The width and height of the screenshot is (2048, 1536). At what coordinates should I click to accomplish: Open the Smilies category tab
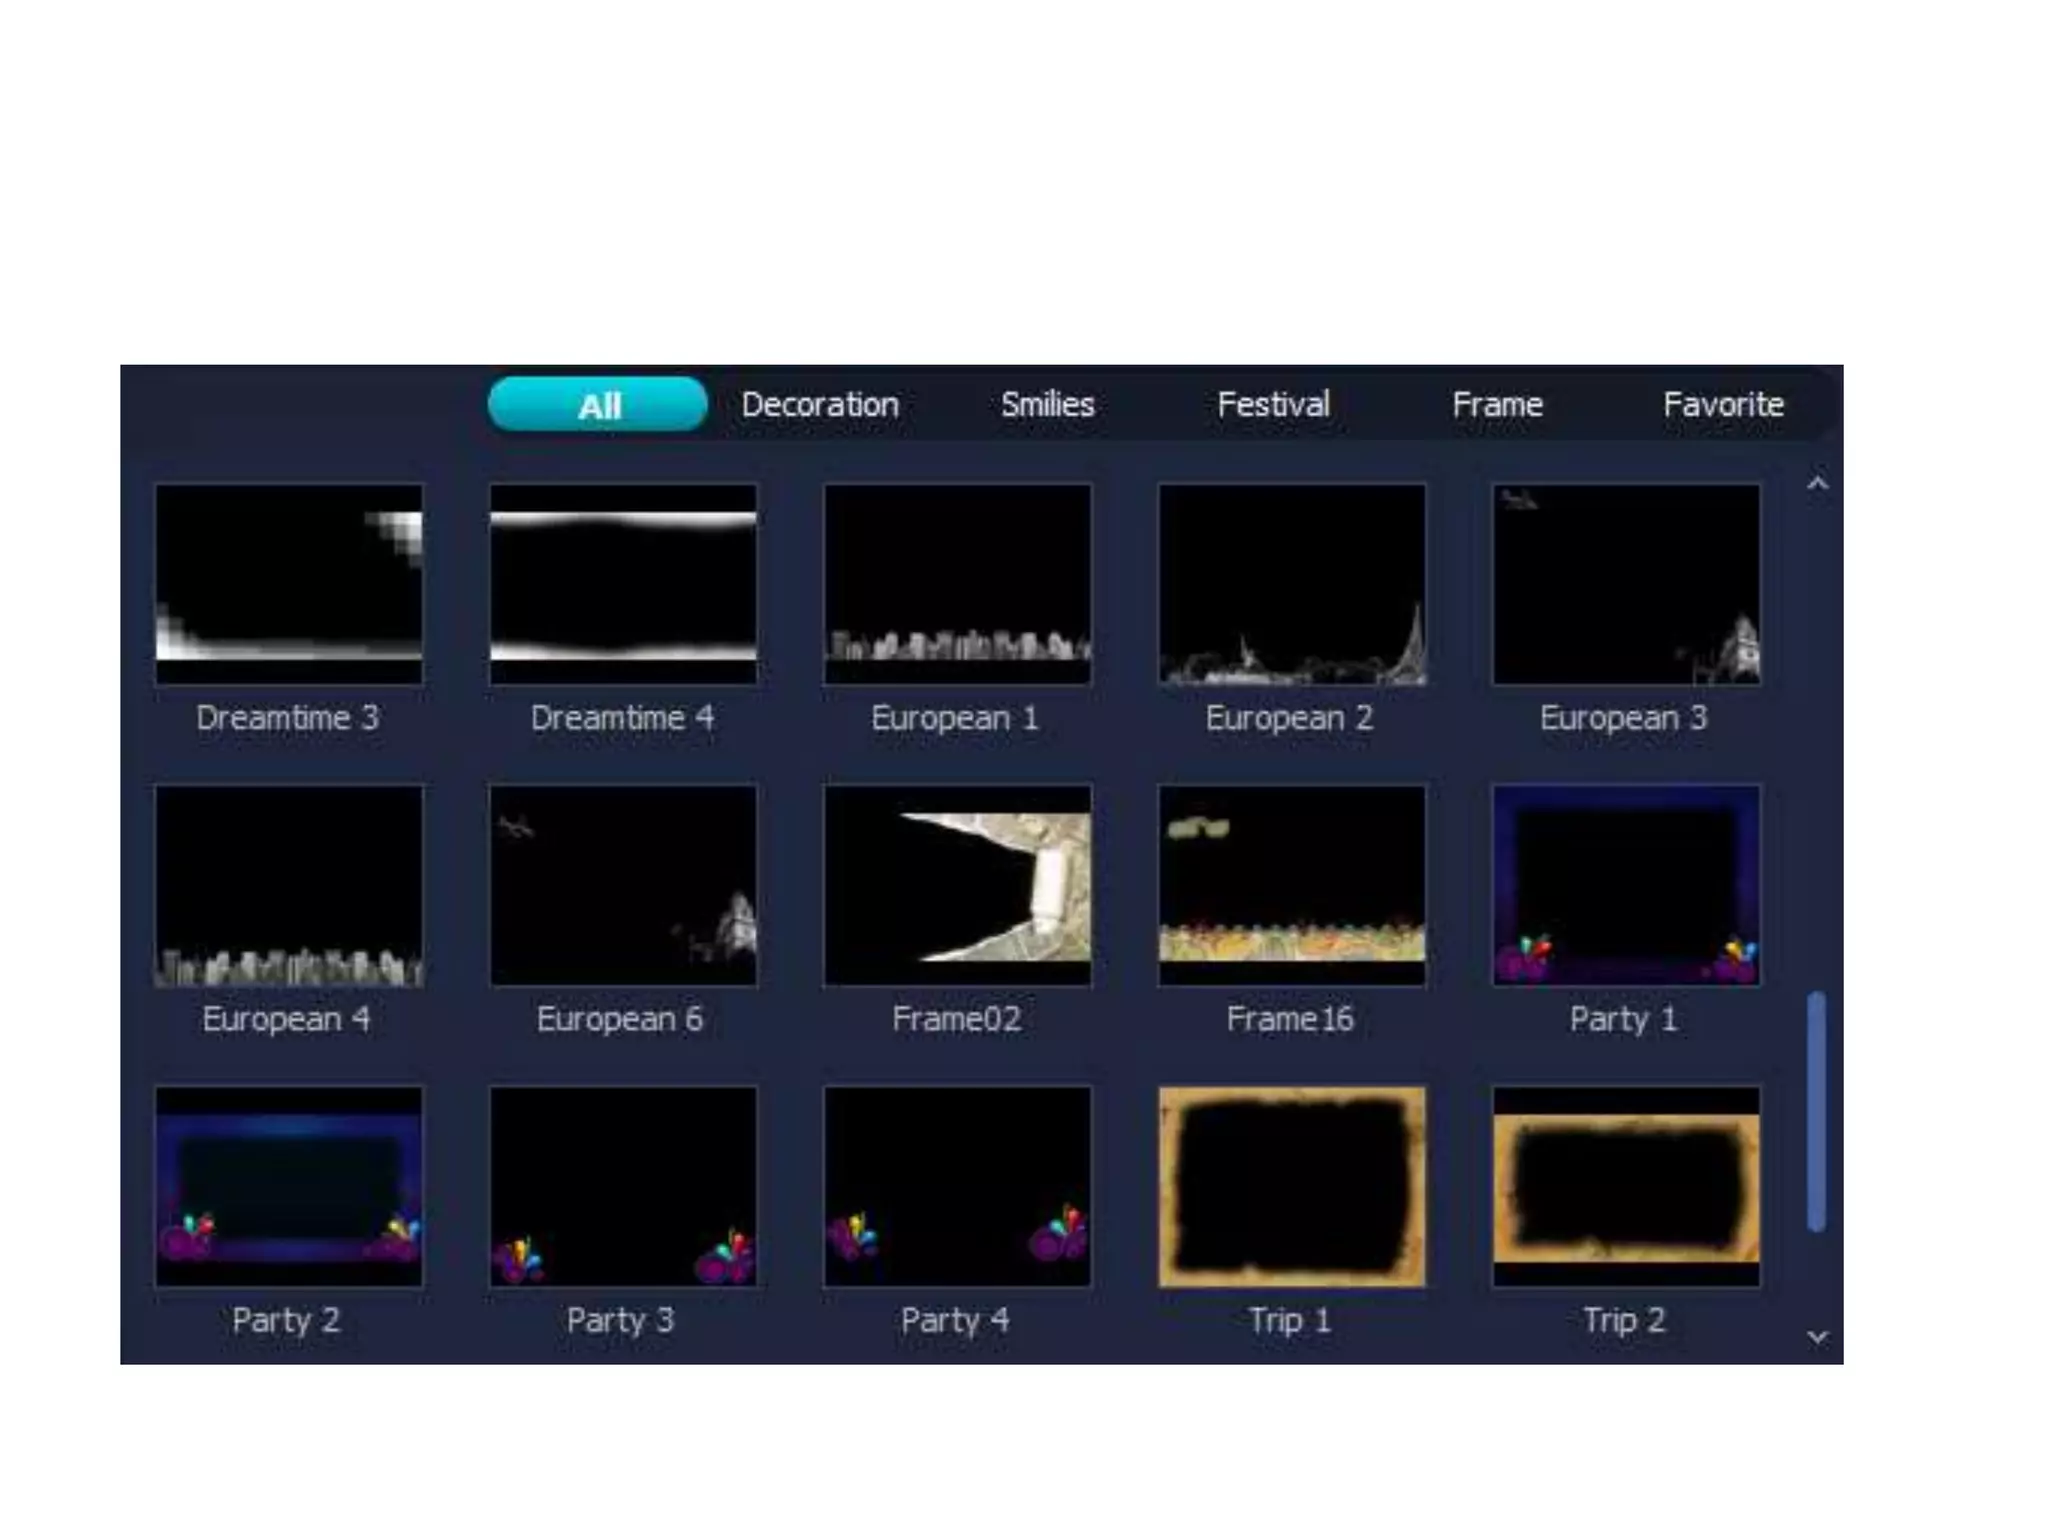pyautogui.click(x=1047, y=405)
